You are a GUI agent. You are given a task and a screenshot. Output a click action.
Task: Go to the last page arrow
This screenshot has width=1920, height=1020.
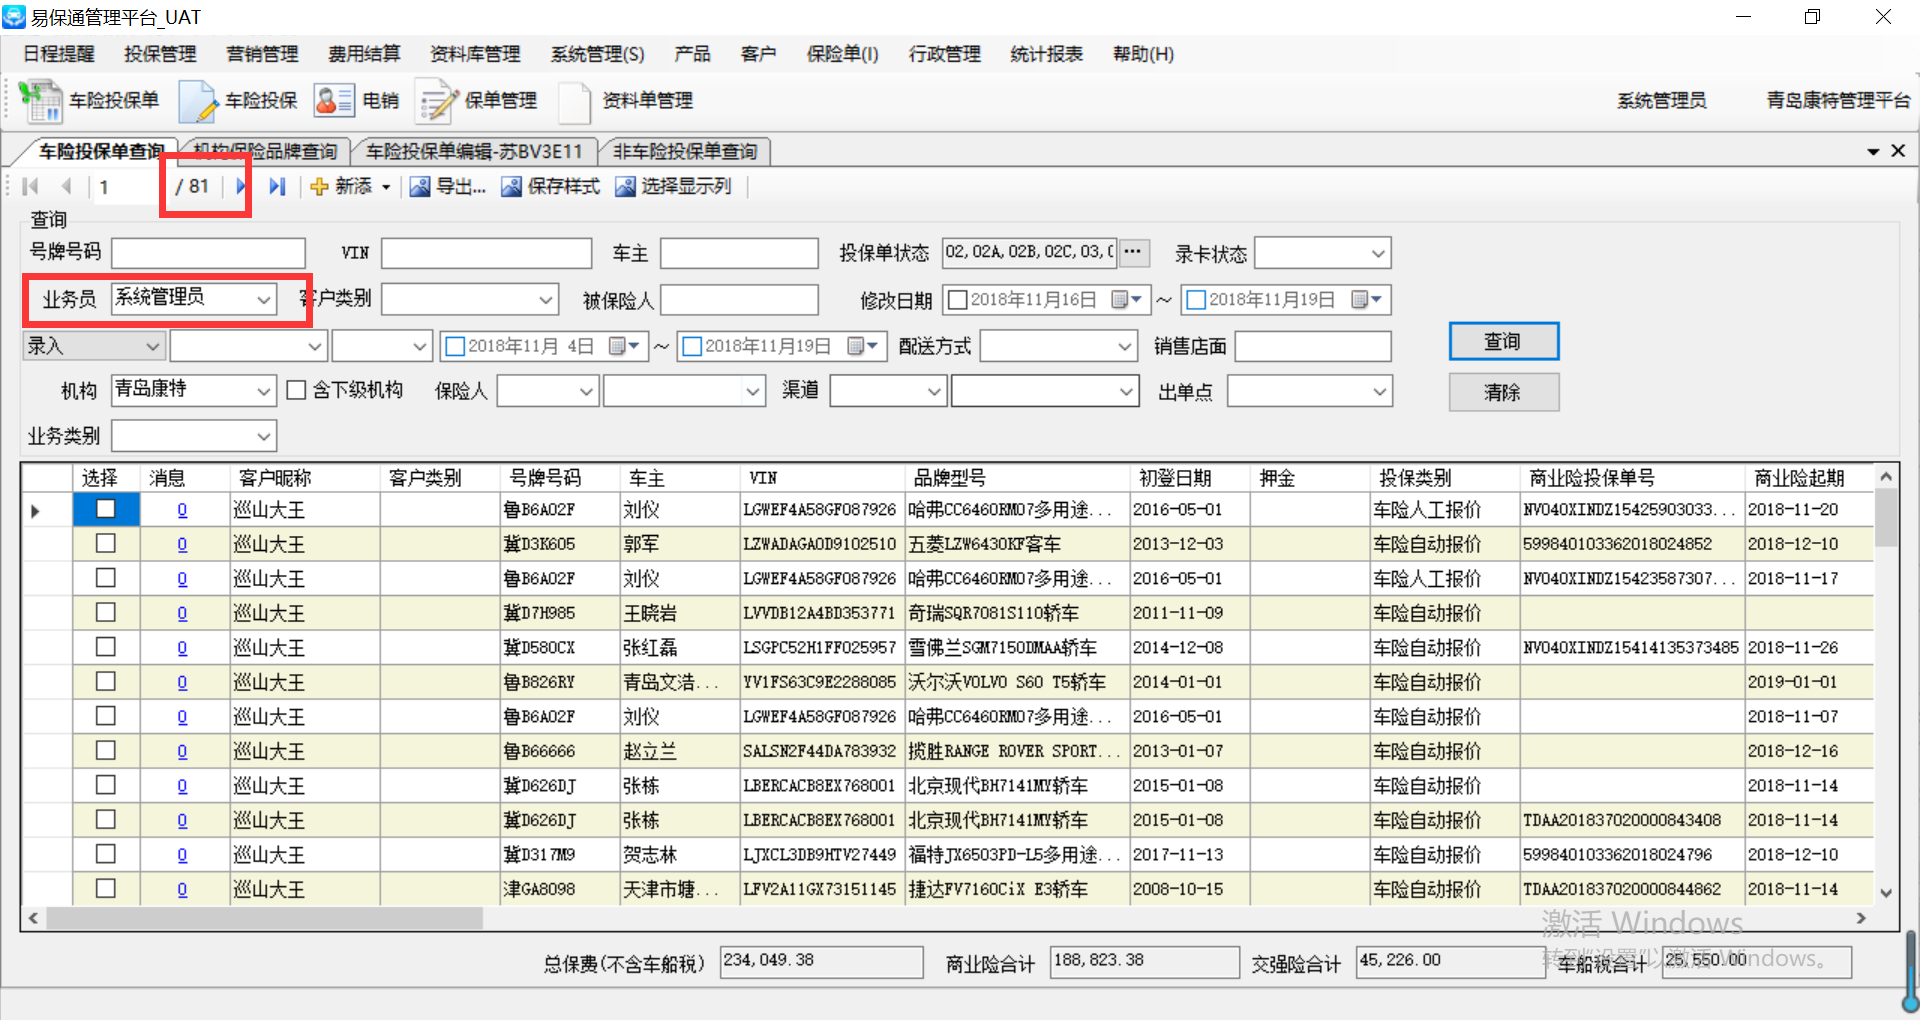pos(277,187)
